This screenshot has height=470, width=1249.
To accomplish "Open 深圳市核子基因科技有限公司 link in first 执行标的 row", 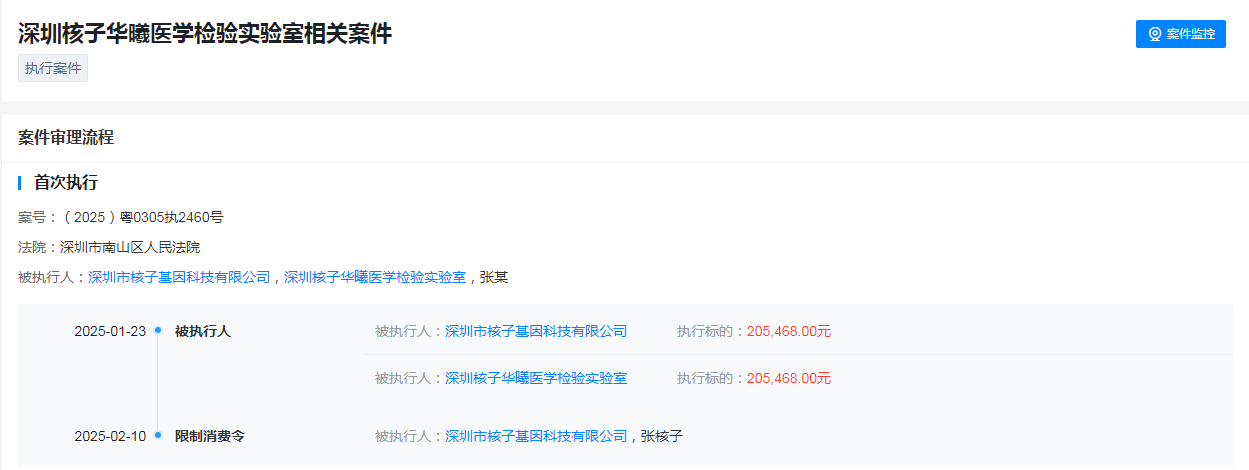I will 536,331.
